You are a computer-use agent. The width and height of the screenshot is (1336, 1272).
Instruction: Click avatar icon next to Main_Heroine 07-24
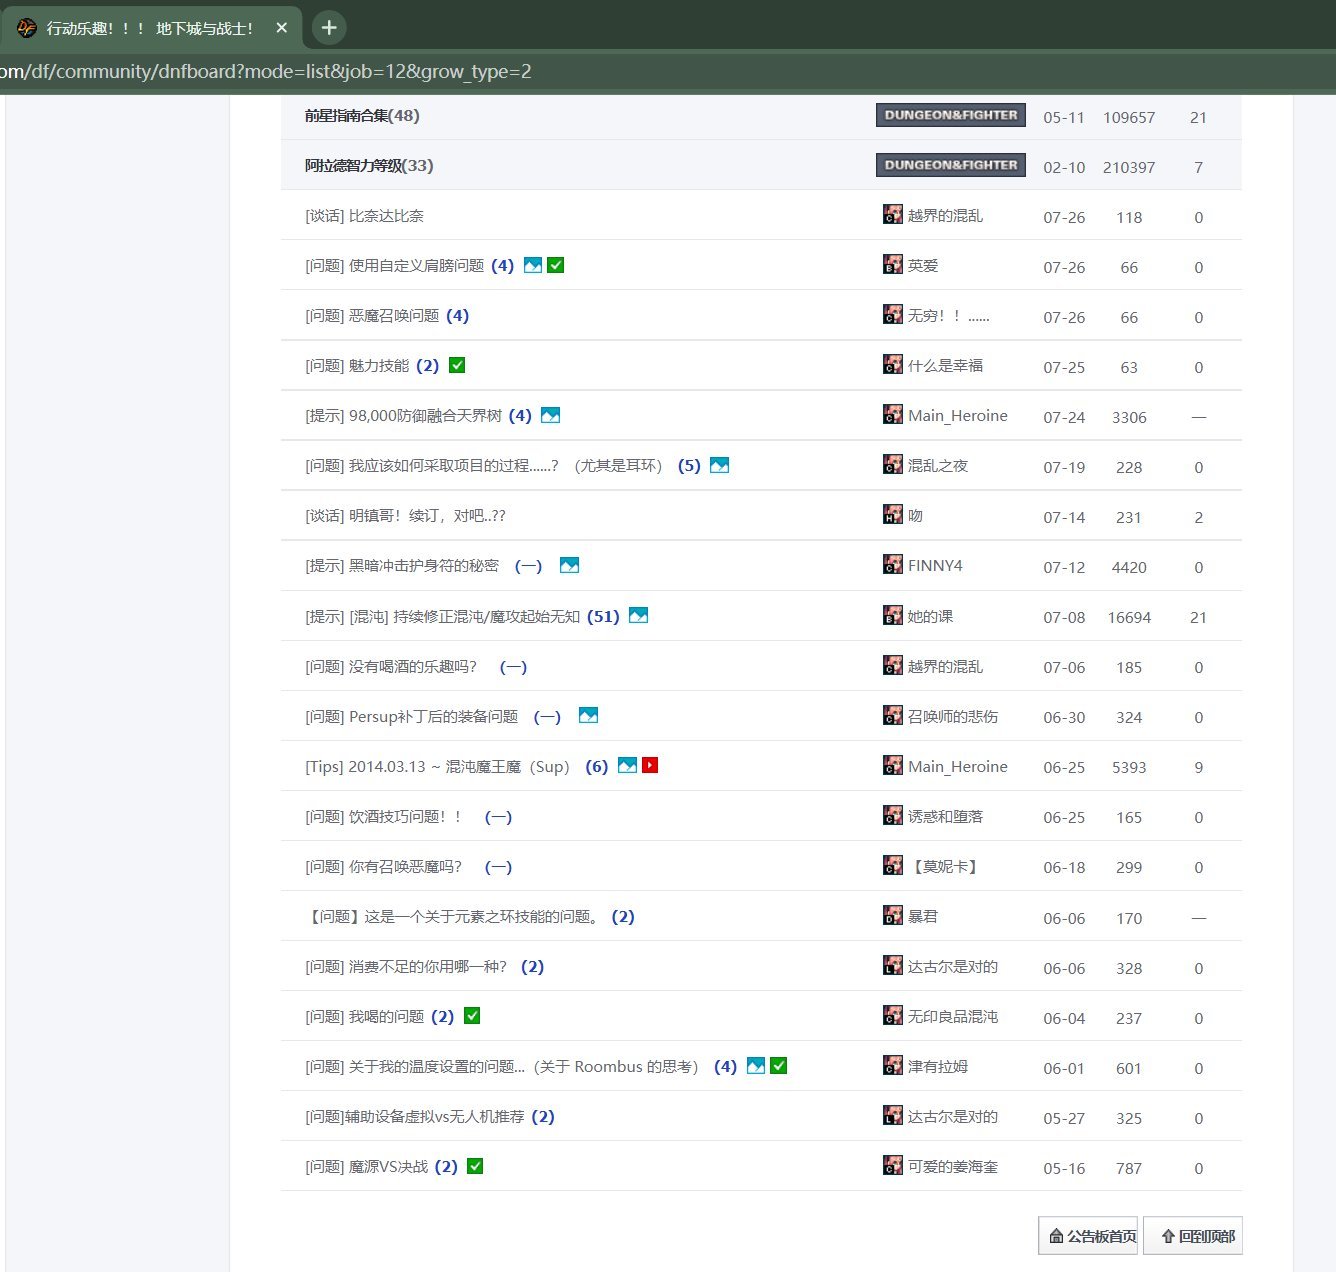point(893,415)
